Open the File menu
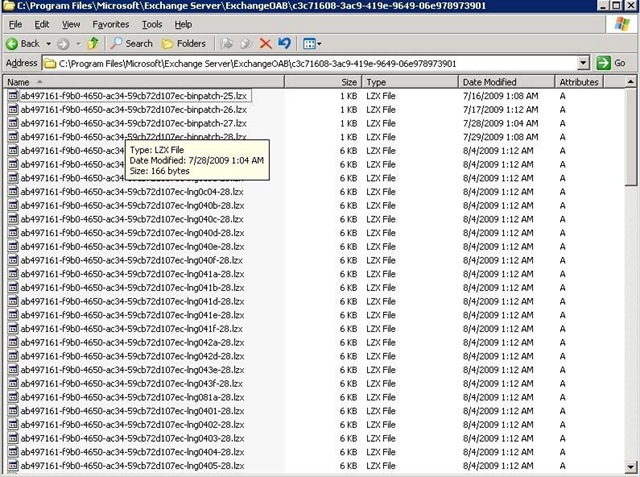Screen dimensions: 640x477 click(15, 24)
